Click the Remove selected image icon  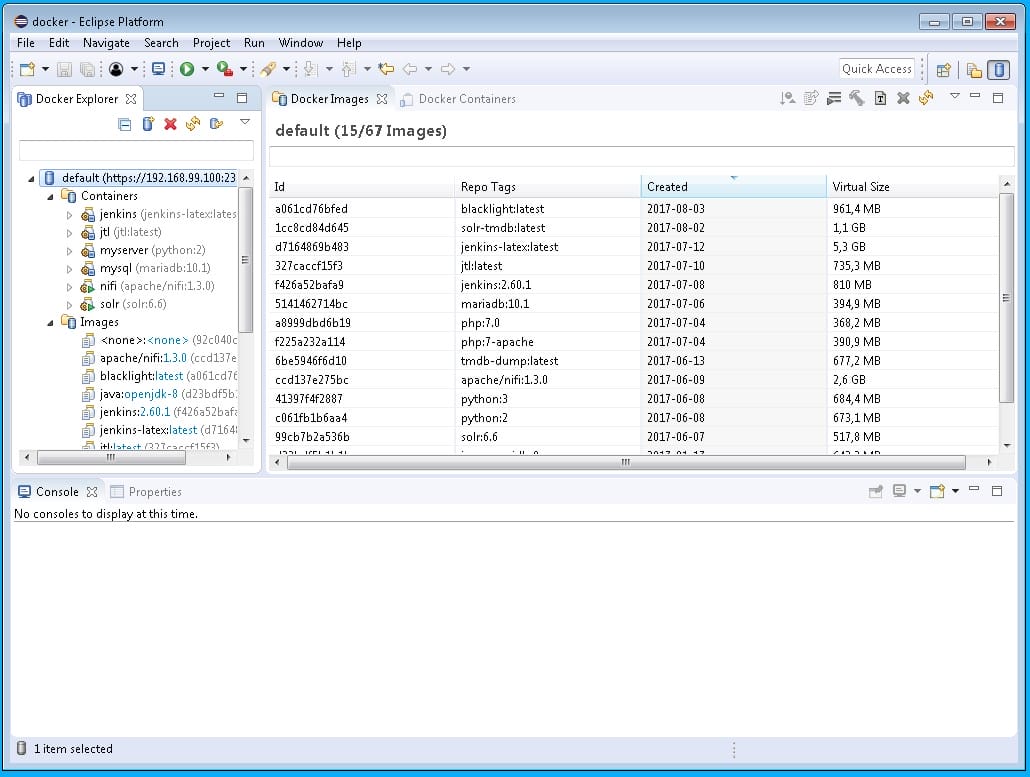903,97
